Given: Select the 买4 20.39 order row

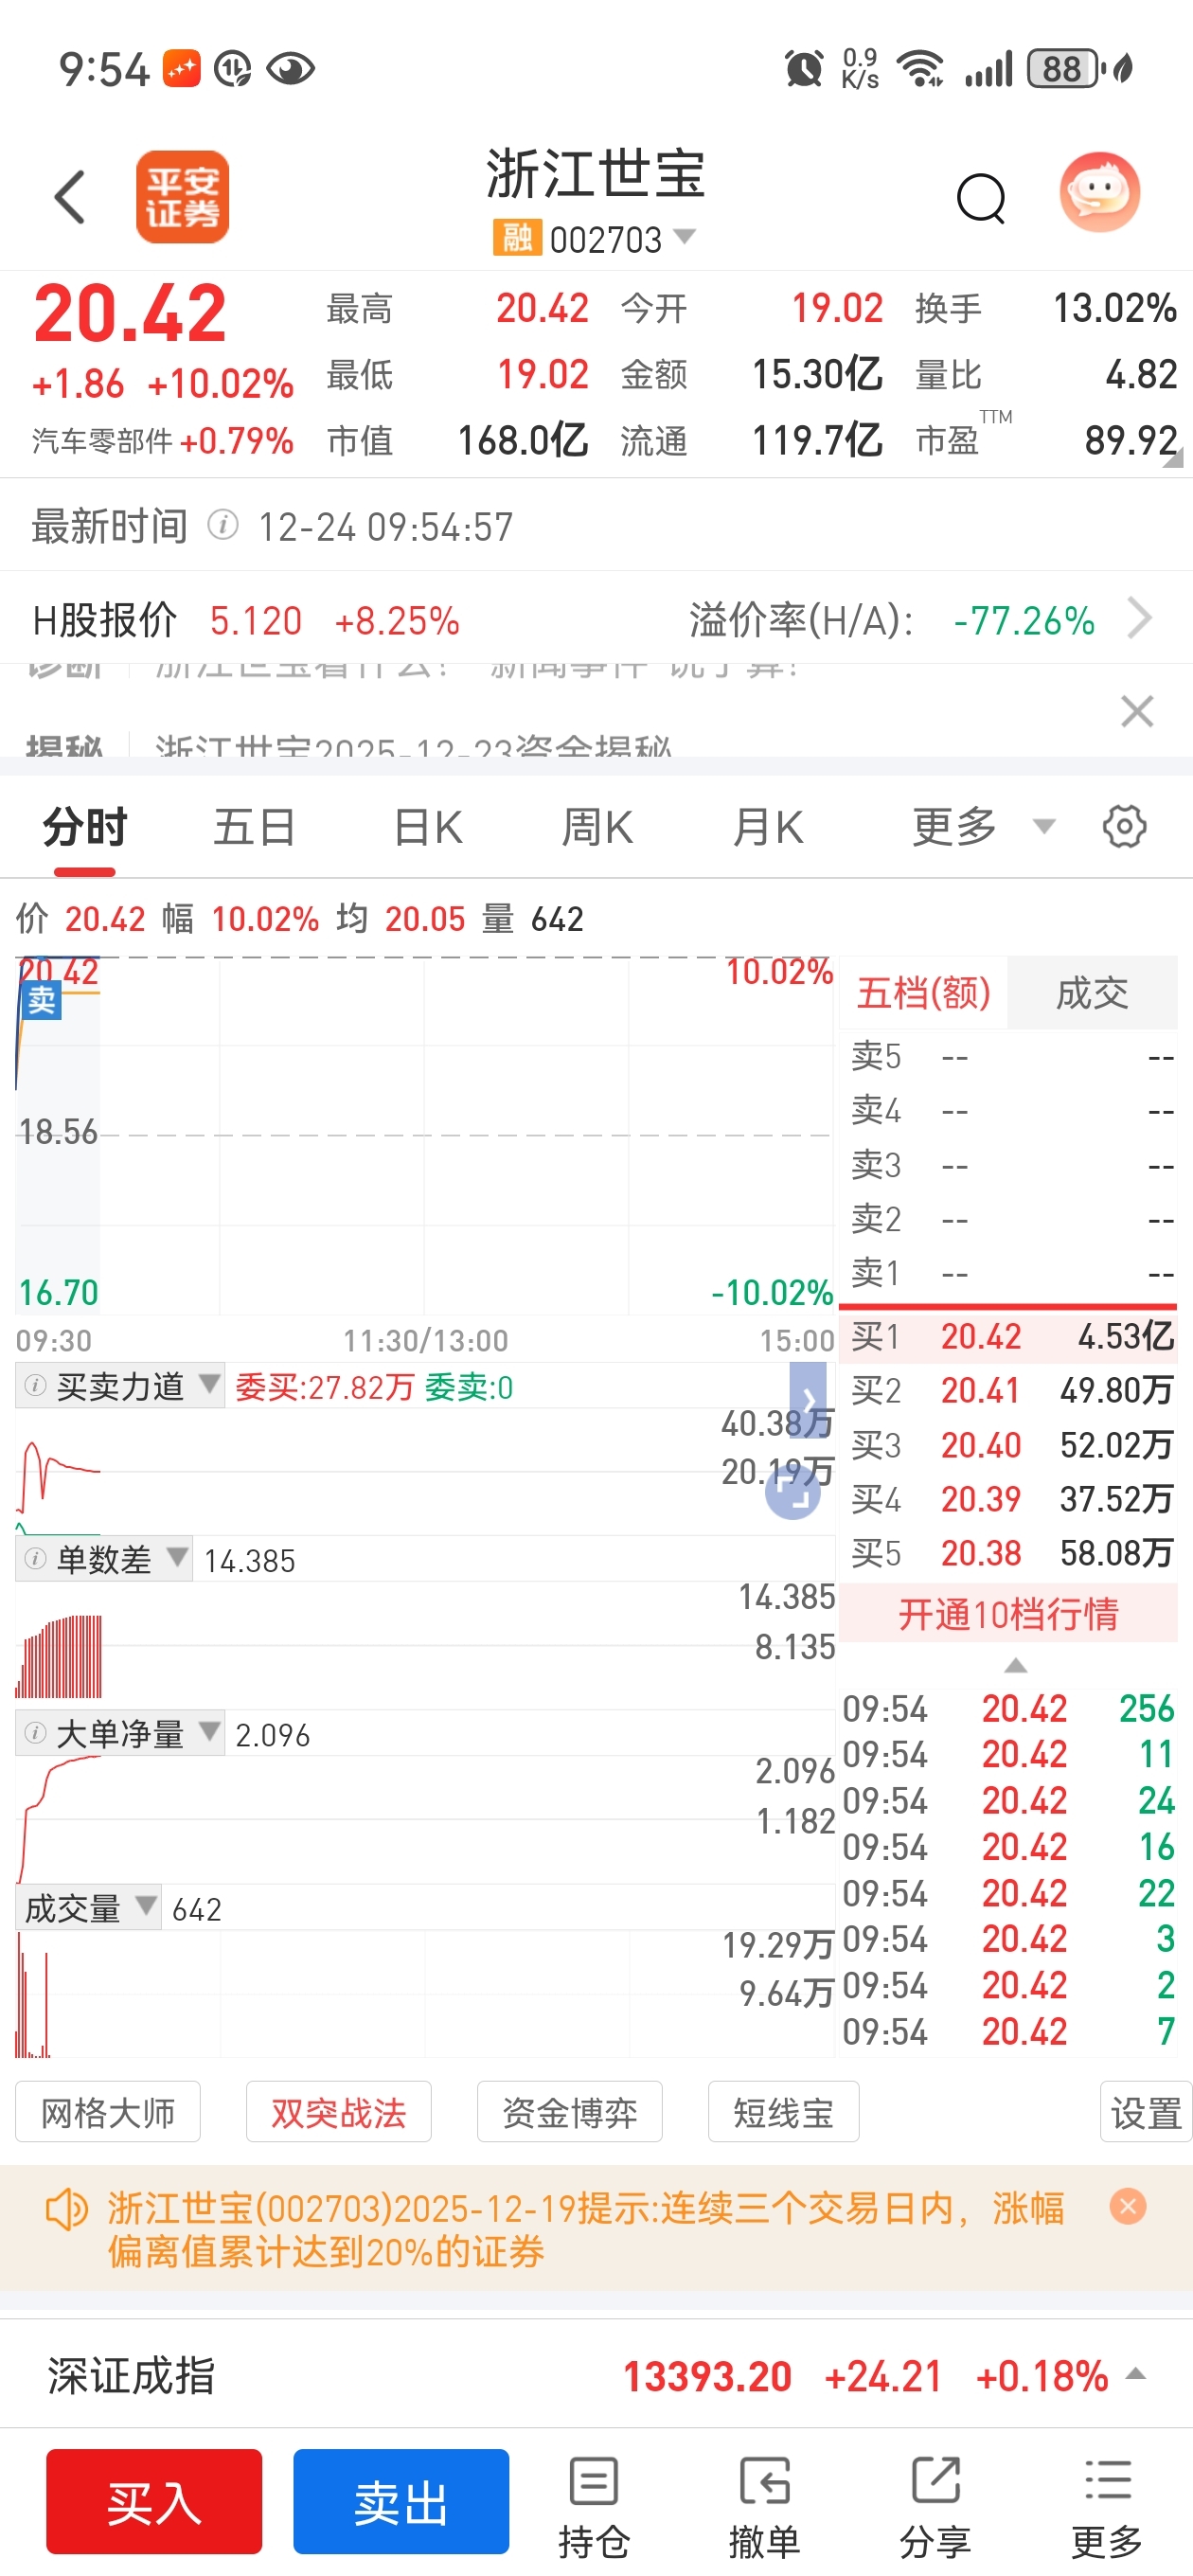Looking at the screenshot, I should (x=1008, y=1499).
